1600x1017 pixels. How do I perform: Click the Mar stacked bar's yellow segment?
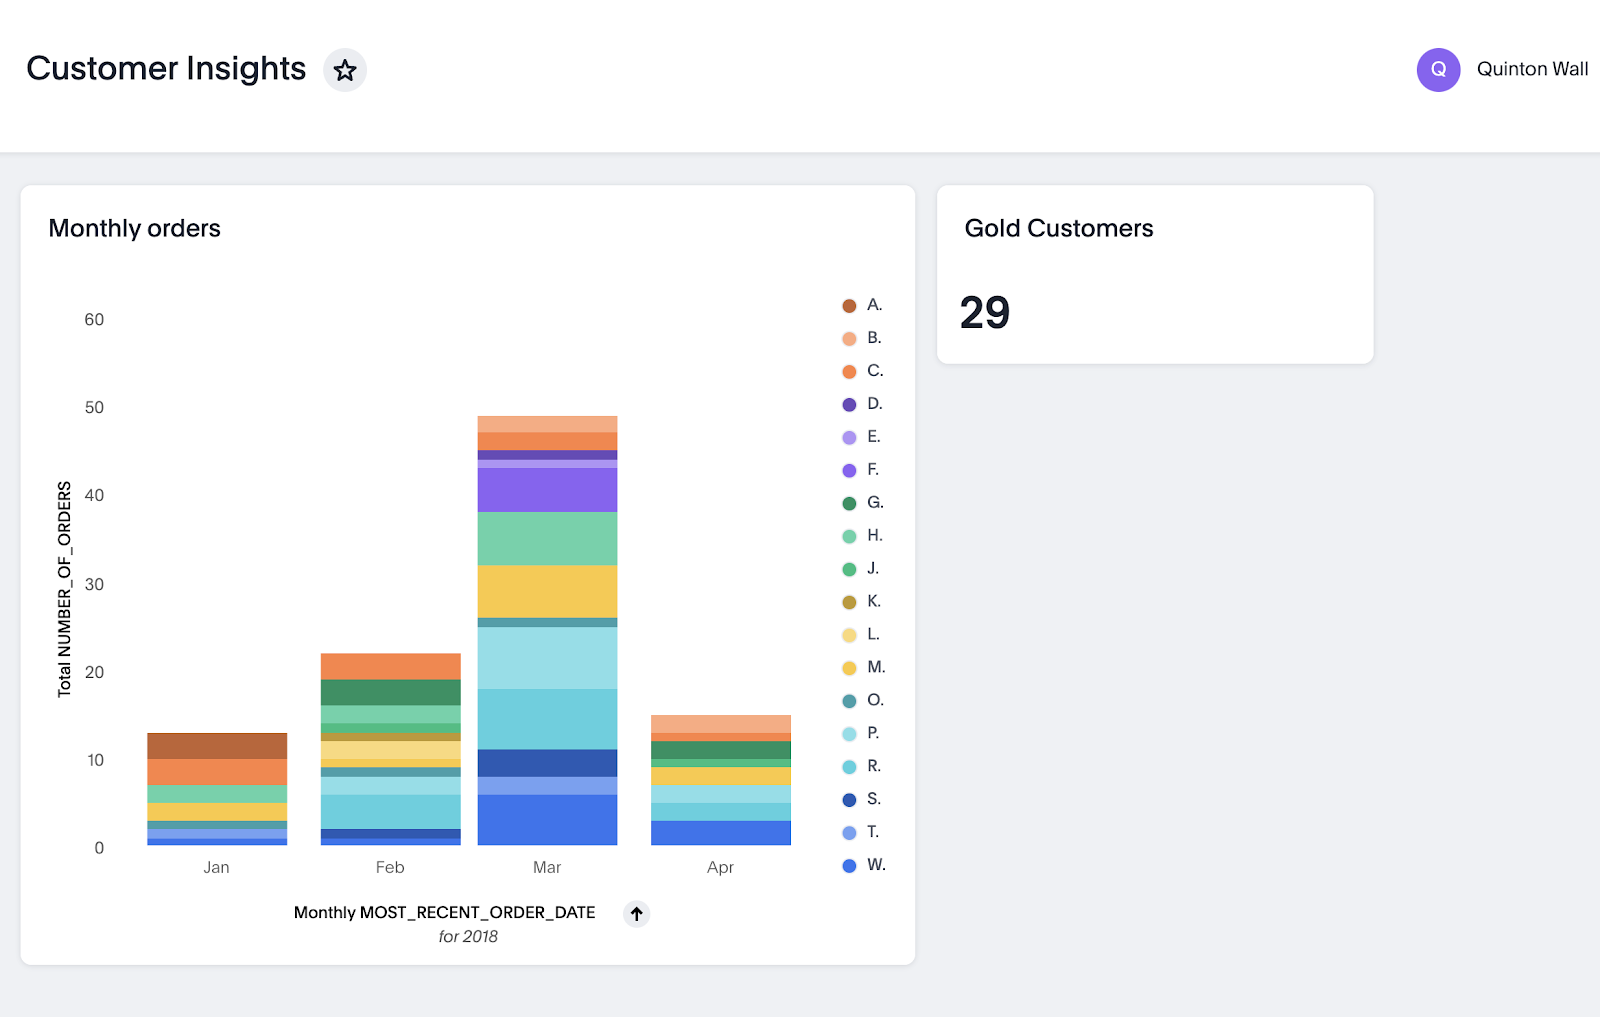(x=547, y=591)
